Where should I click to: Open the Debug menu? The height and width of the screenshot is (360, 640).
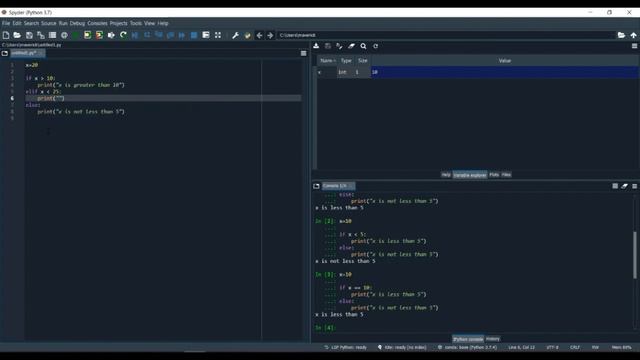pos(77,23)
